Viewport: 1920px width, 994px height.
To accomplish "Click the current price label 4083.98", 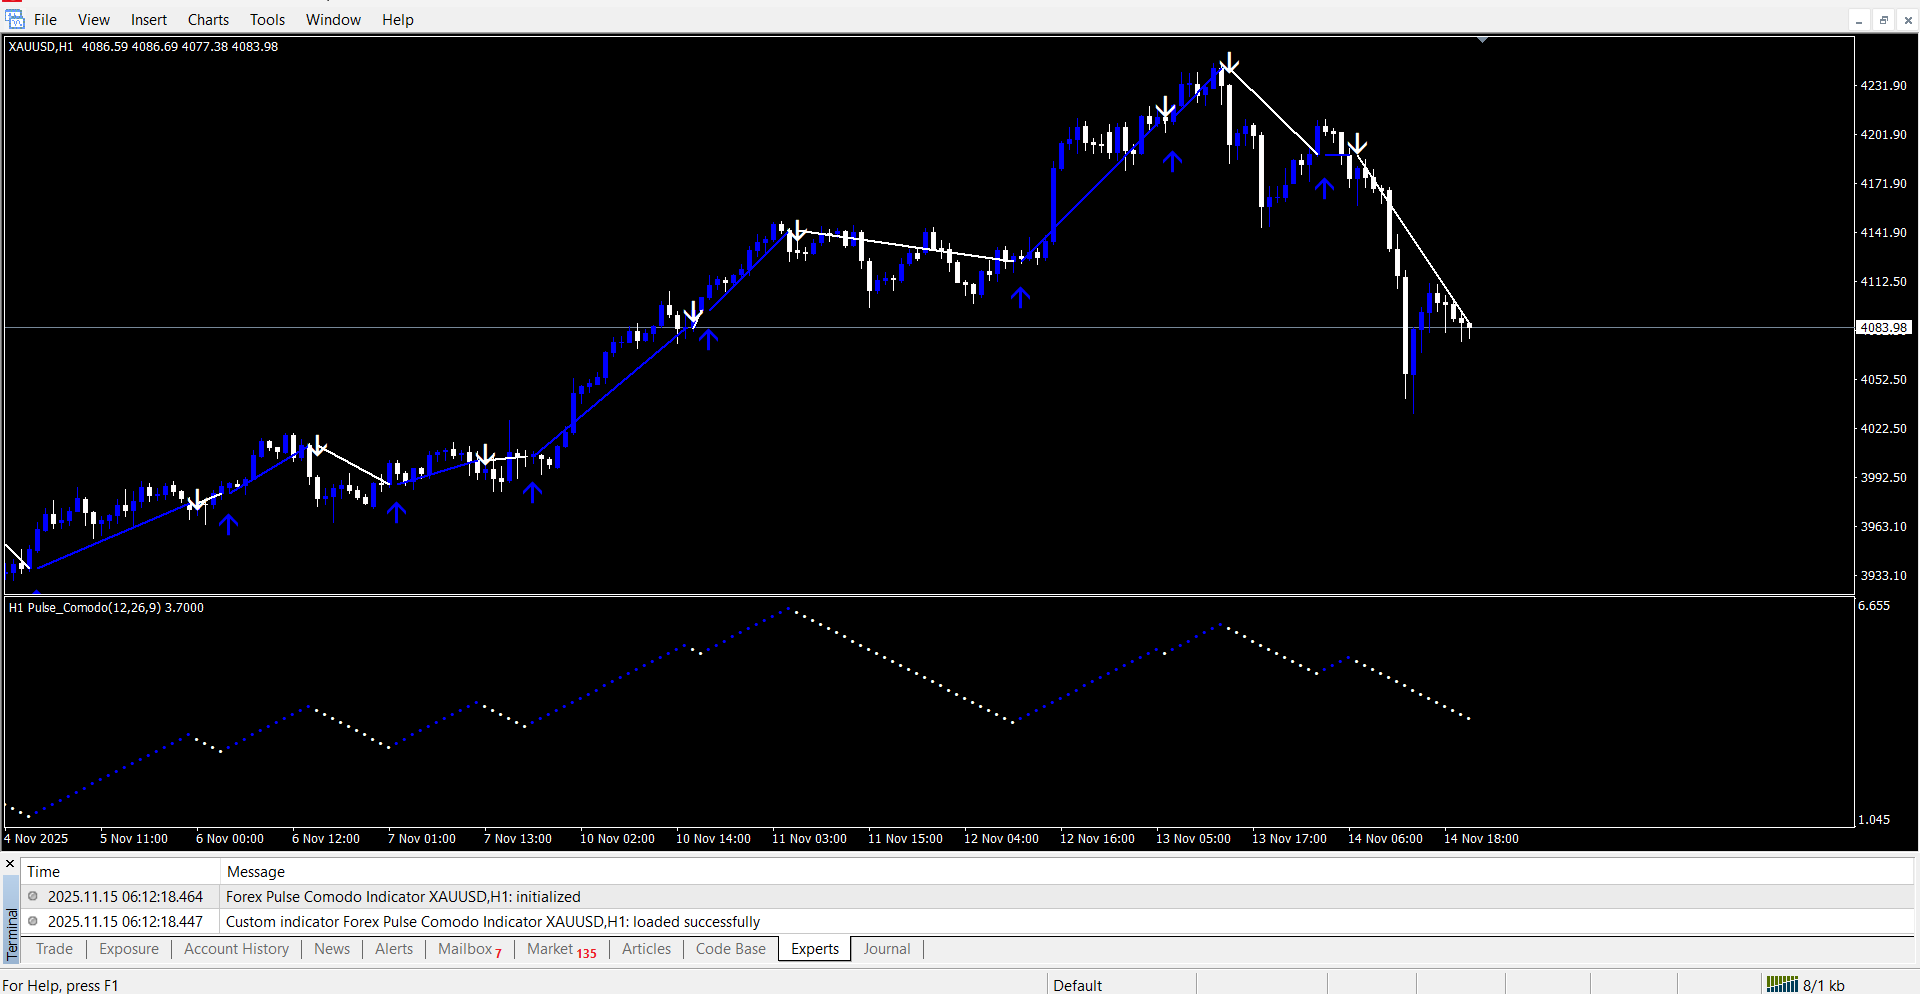I will coord(1884,328).
